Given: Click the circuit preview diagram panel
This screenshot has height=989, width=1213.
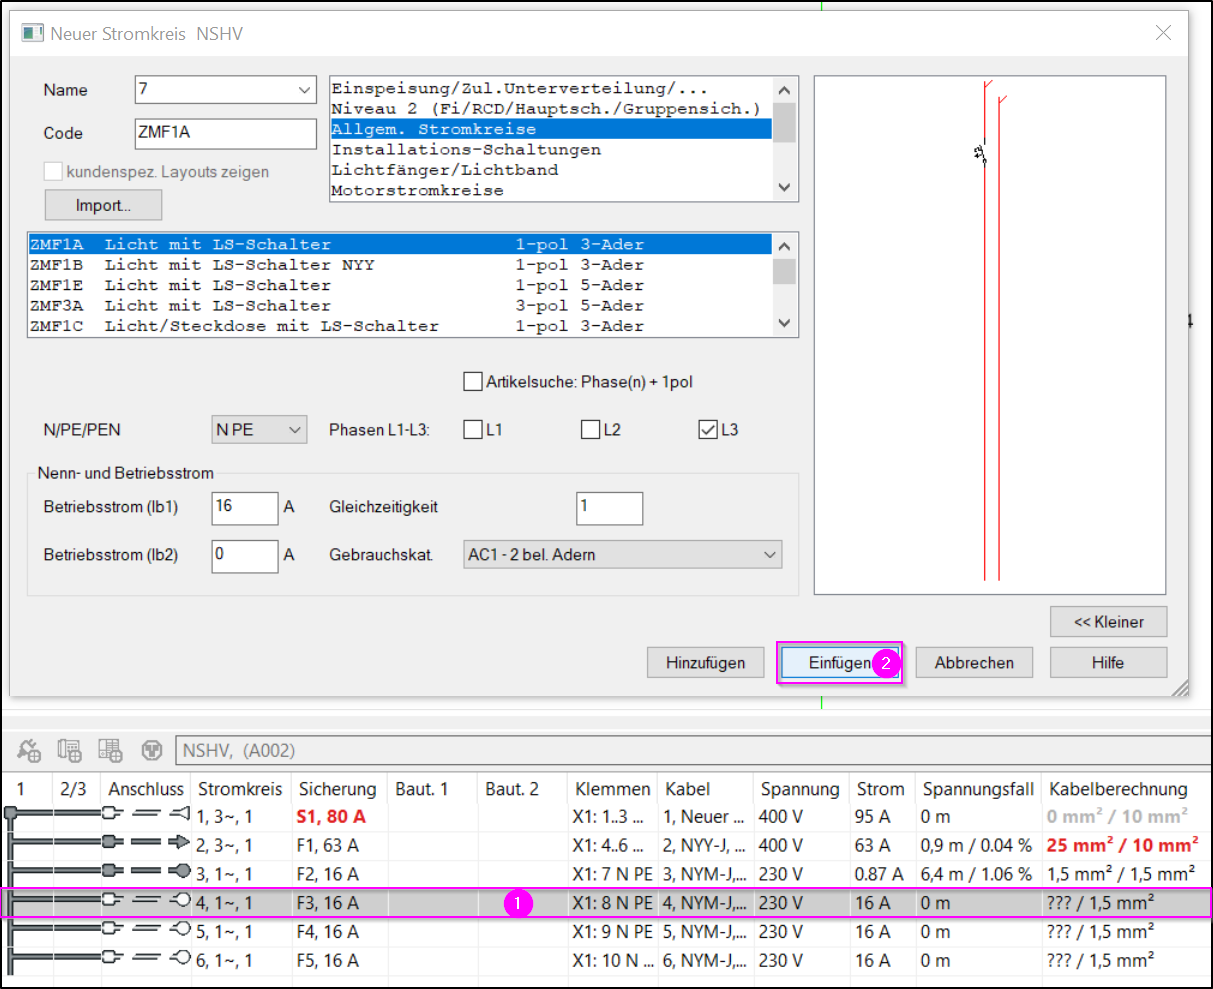Looking at the screenshot, I should (x=990, y=335).
